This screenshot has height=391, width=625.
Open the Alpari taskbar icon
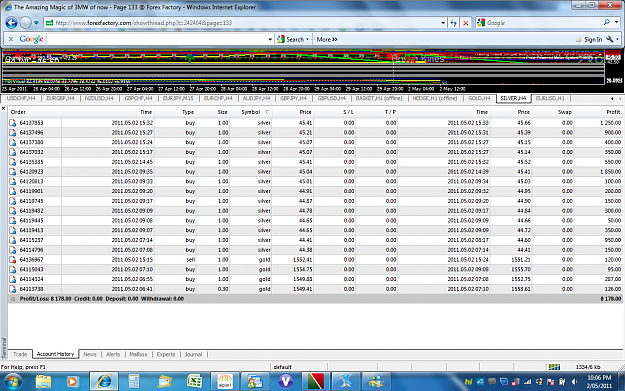tap(225, 382)
